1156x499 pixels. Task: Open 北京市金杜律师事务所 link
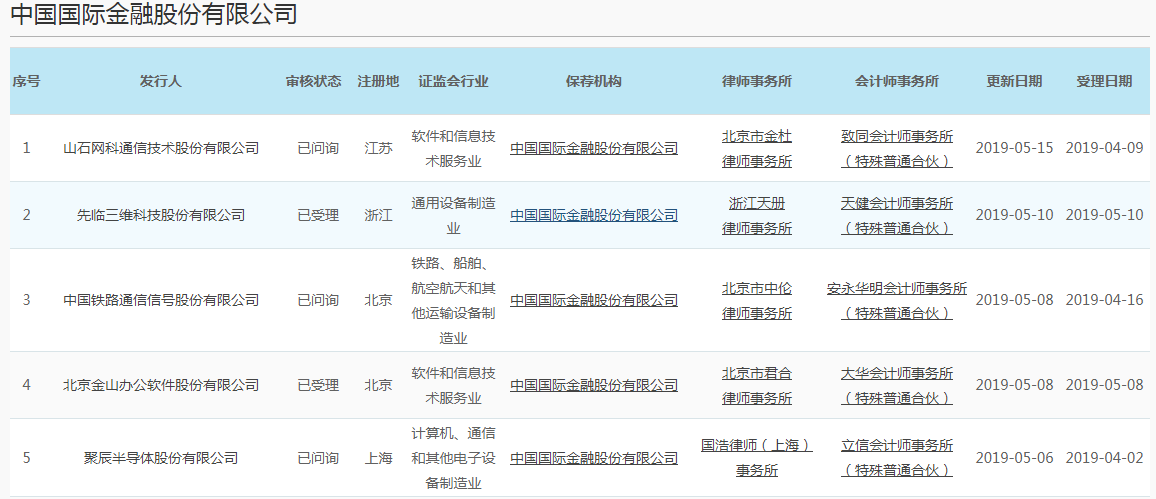pyautogui.click(x=756, y=148)
